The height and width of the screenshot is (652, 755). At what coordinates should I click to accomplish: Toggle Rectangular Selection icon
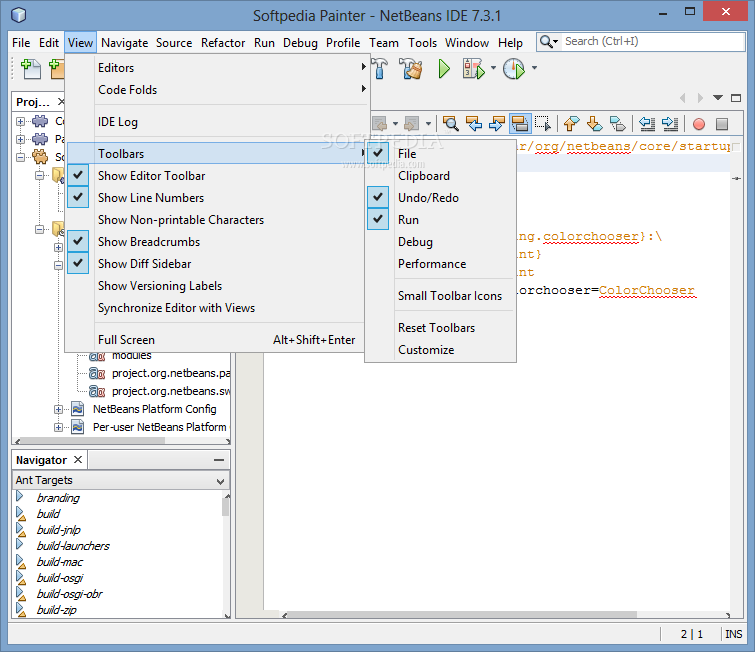tap(543, 124)
